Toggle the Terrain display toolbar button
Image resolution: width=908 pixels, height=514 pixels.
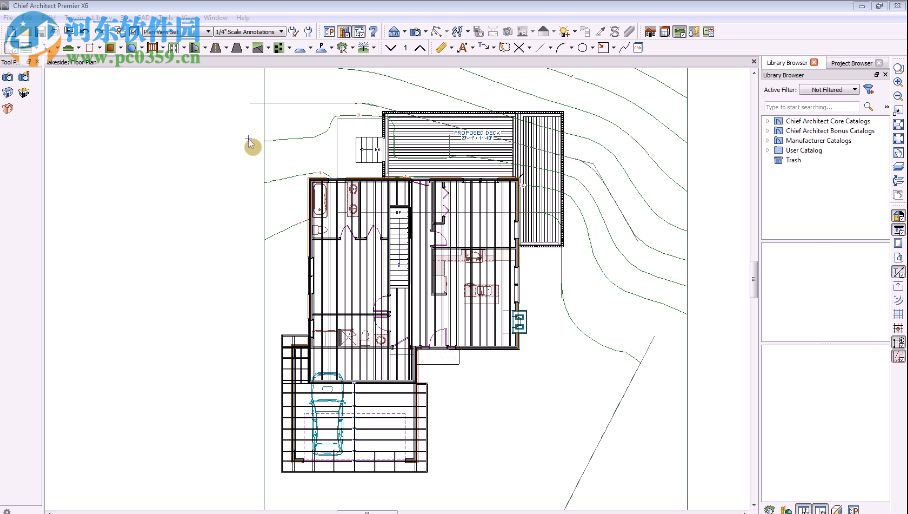(x=679, y=31)
